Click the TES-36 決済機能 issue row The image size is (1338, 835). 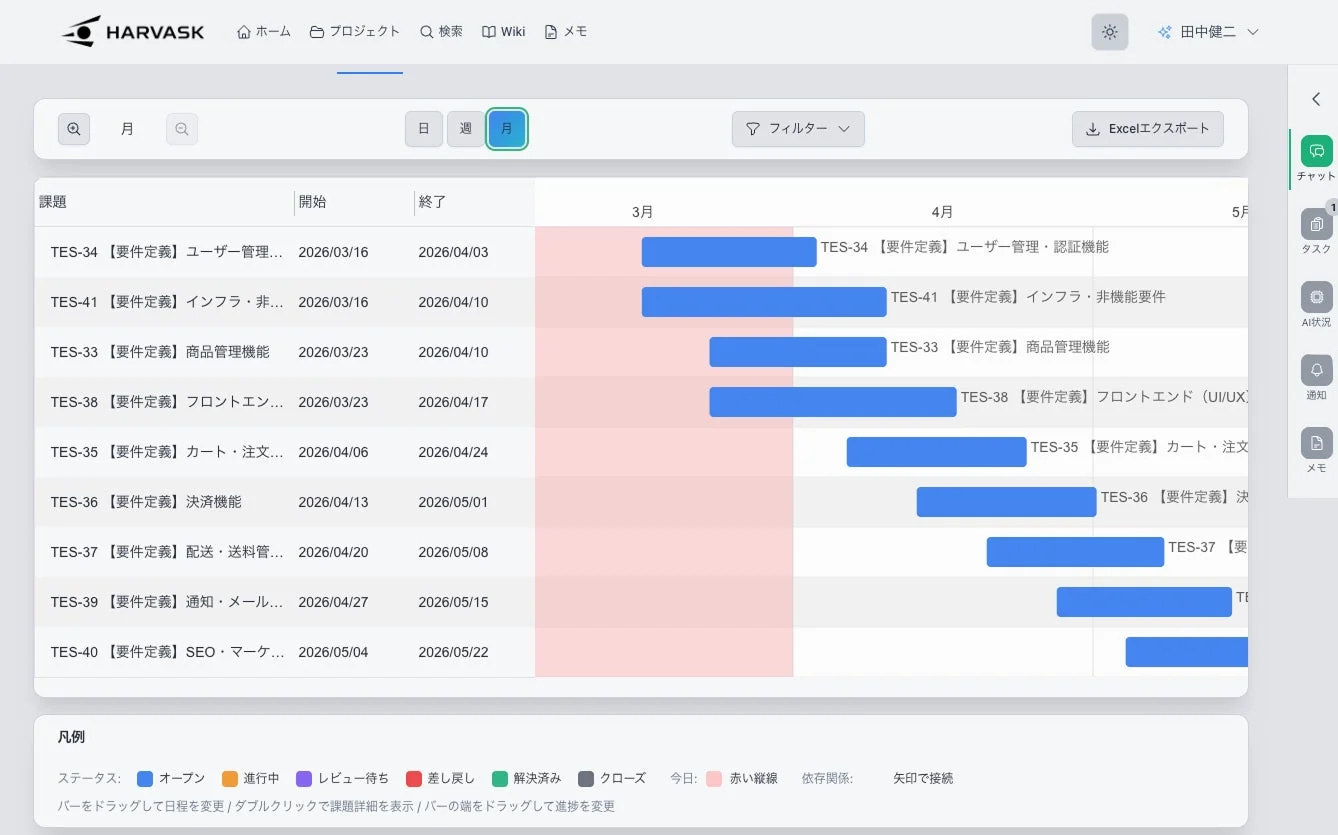pos(285,502)
